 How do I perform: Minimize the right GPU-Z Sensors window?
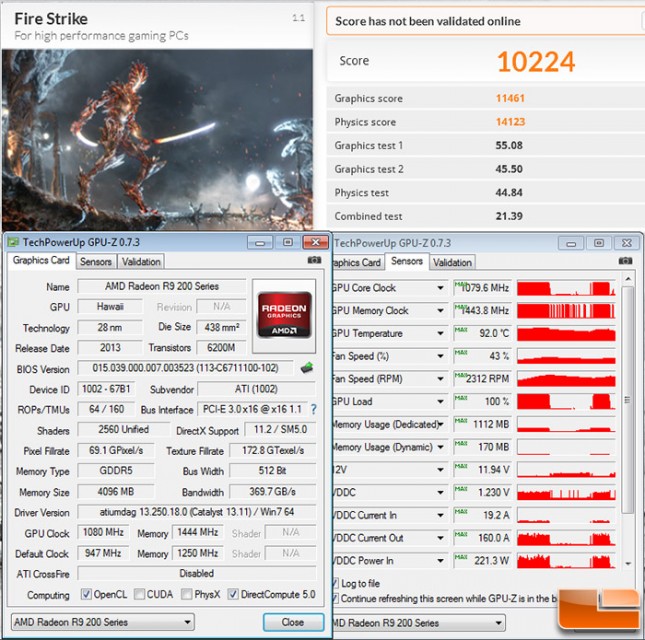(571, 243)
